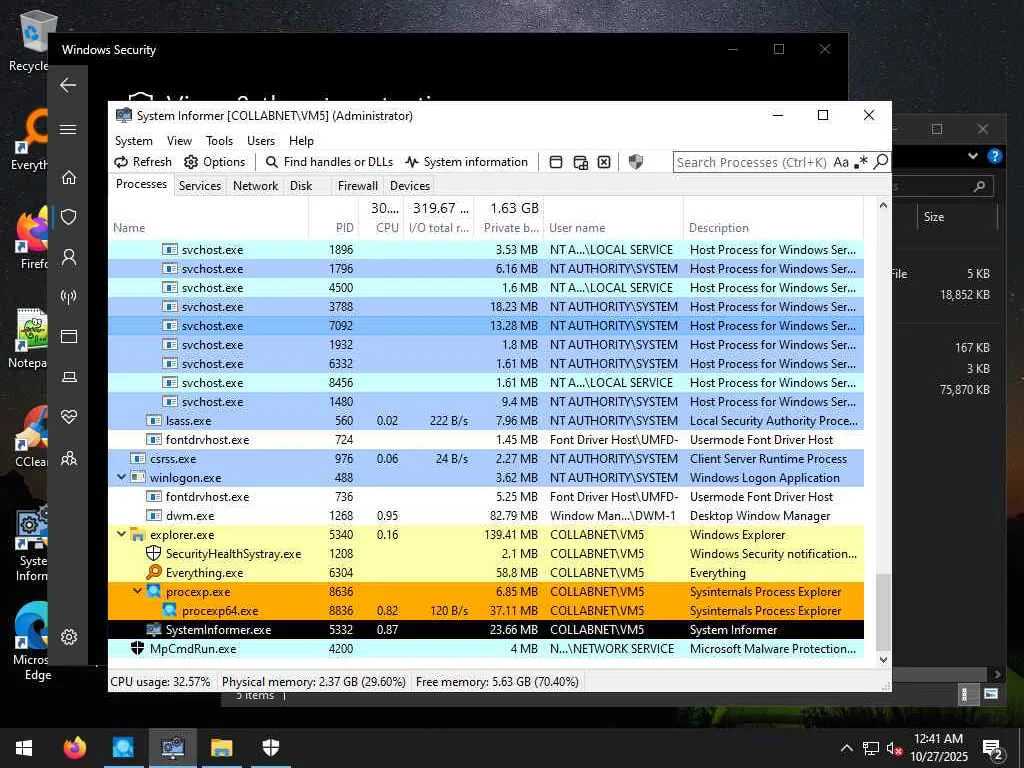Go to Home in Windows Security sidebar

tap(69, 177)
